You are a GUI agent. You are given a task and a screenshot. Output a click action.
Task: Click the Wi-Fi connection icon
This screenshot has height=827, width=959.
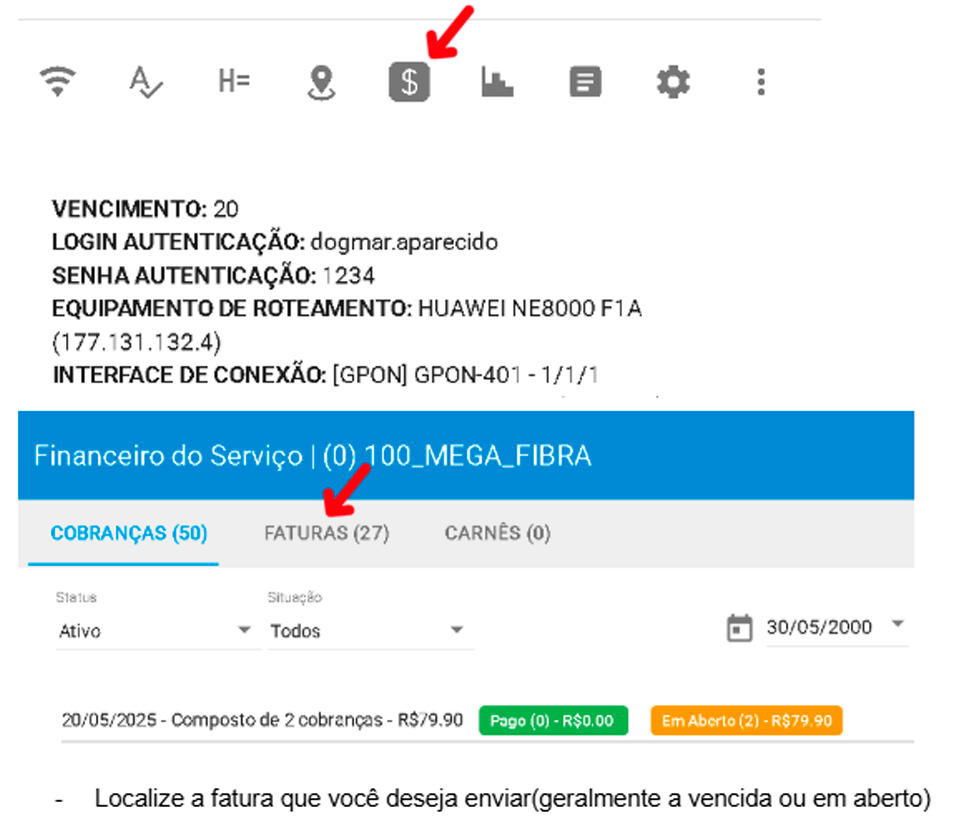tap(59, 82)
